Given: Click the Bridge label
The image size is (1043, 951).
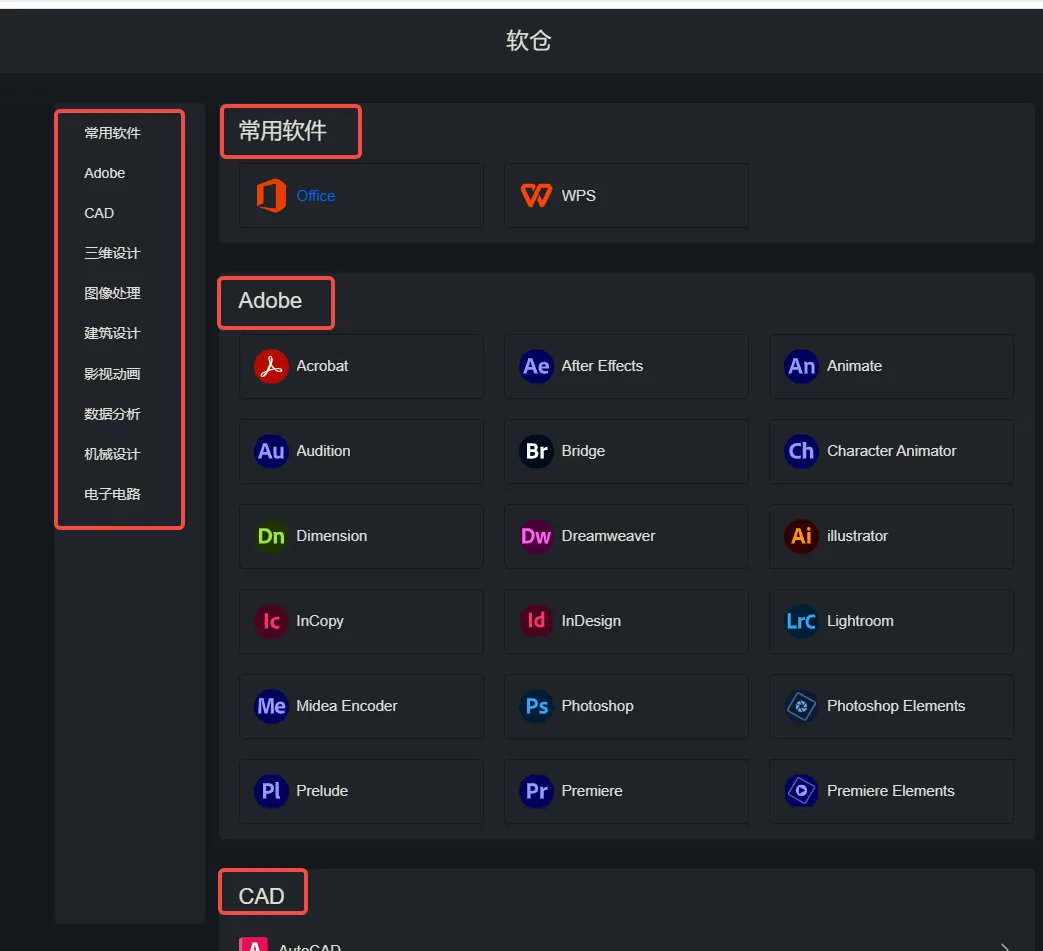Looking at the screenshot, I should click(583, 451).
